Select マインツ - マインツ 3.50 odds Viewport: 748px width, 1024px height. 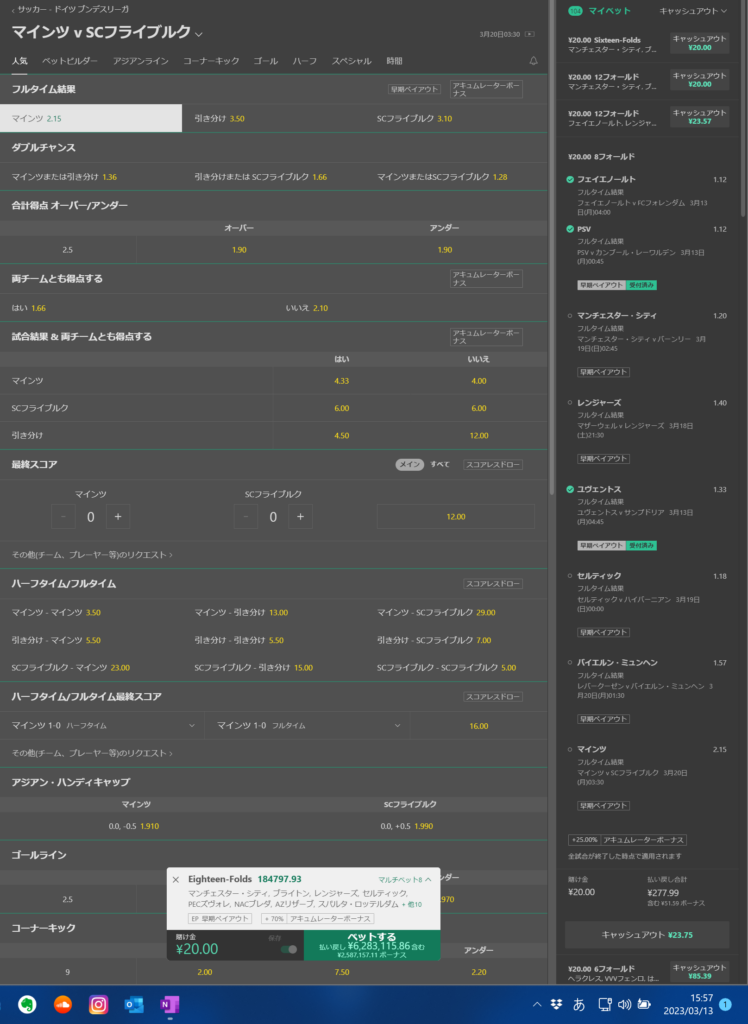[x=91, y=613]
